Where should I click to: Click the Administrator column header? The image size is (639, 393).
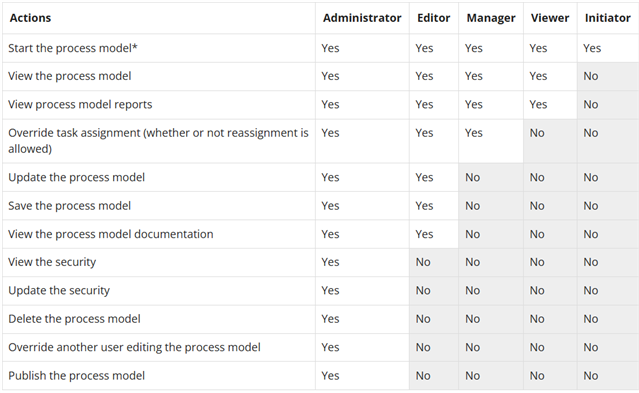(x=362, y=18)
